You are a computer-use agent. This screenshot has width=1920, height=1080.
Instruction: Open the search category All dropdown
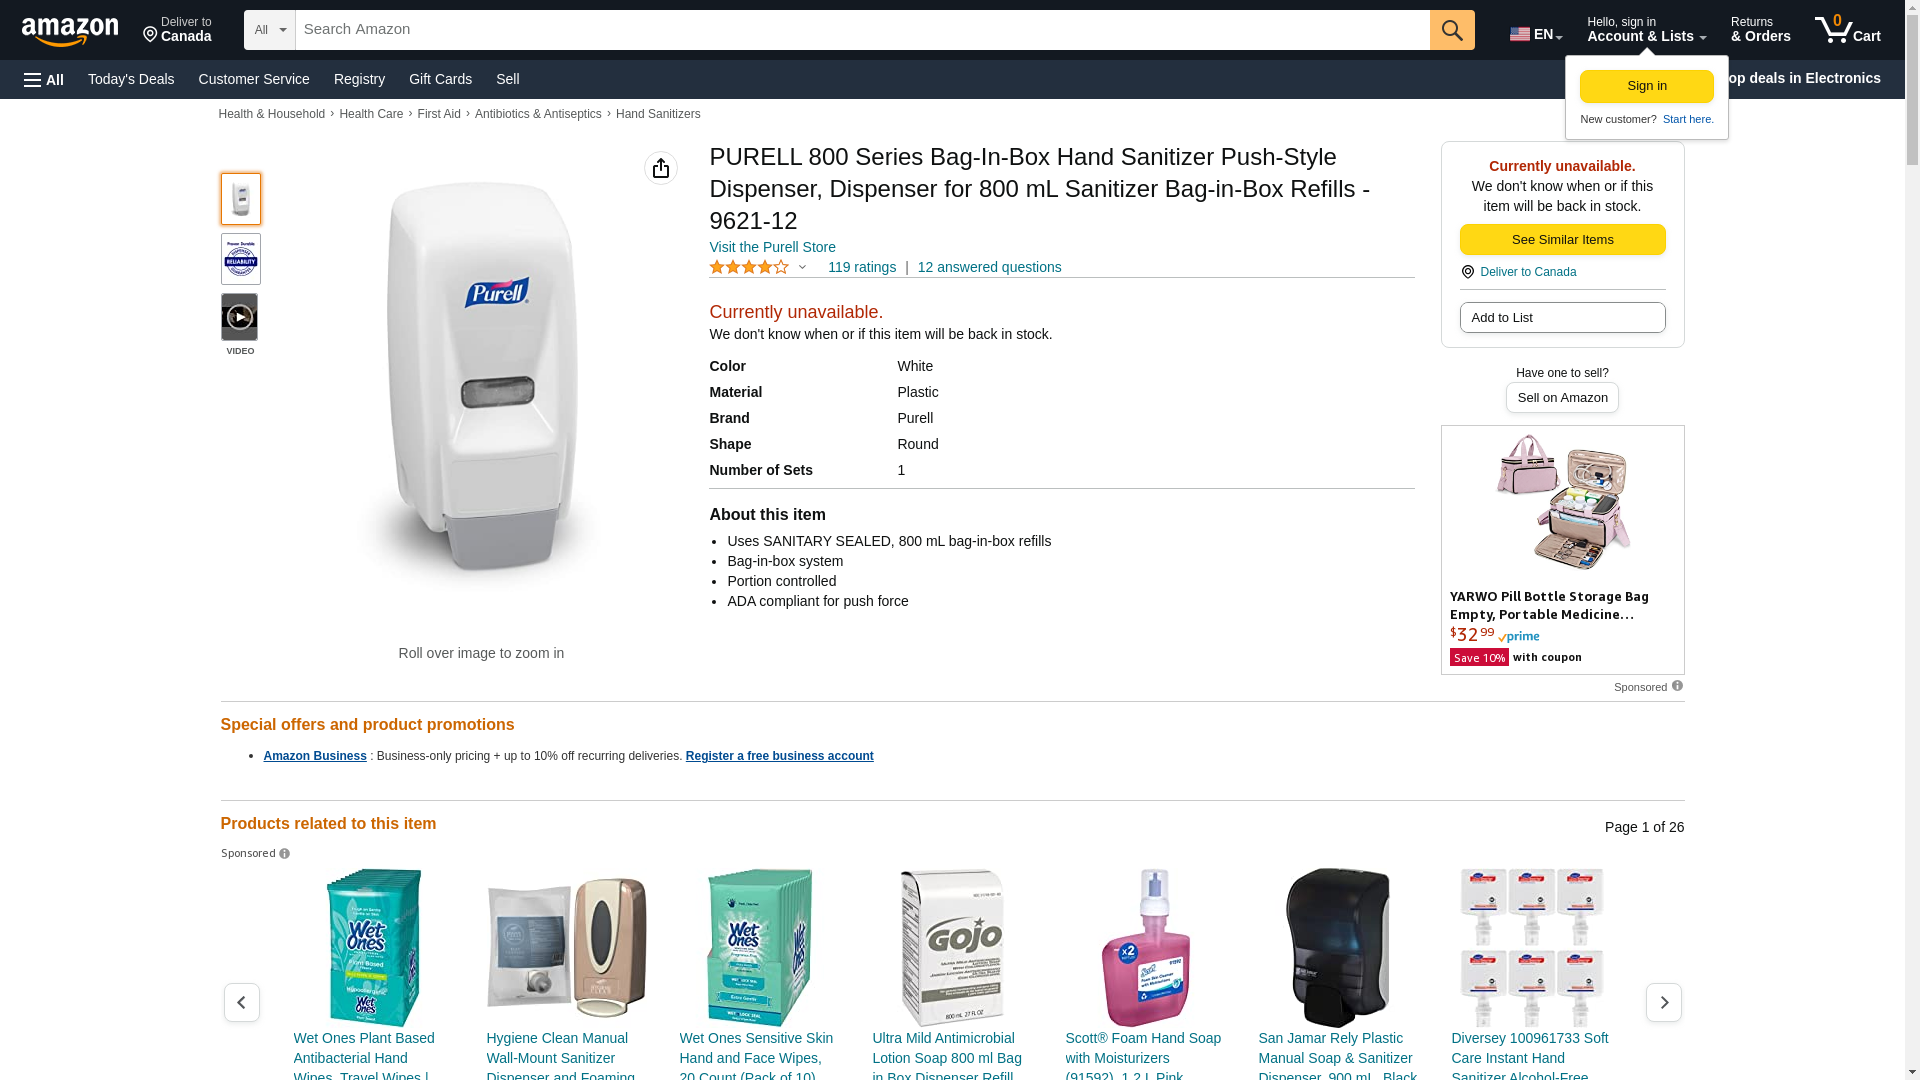click(269, 30)
